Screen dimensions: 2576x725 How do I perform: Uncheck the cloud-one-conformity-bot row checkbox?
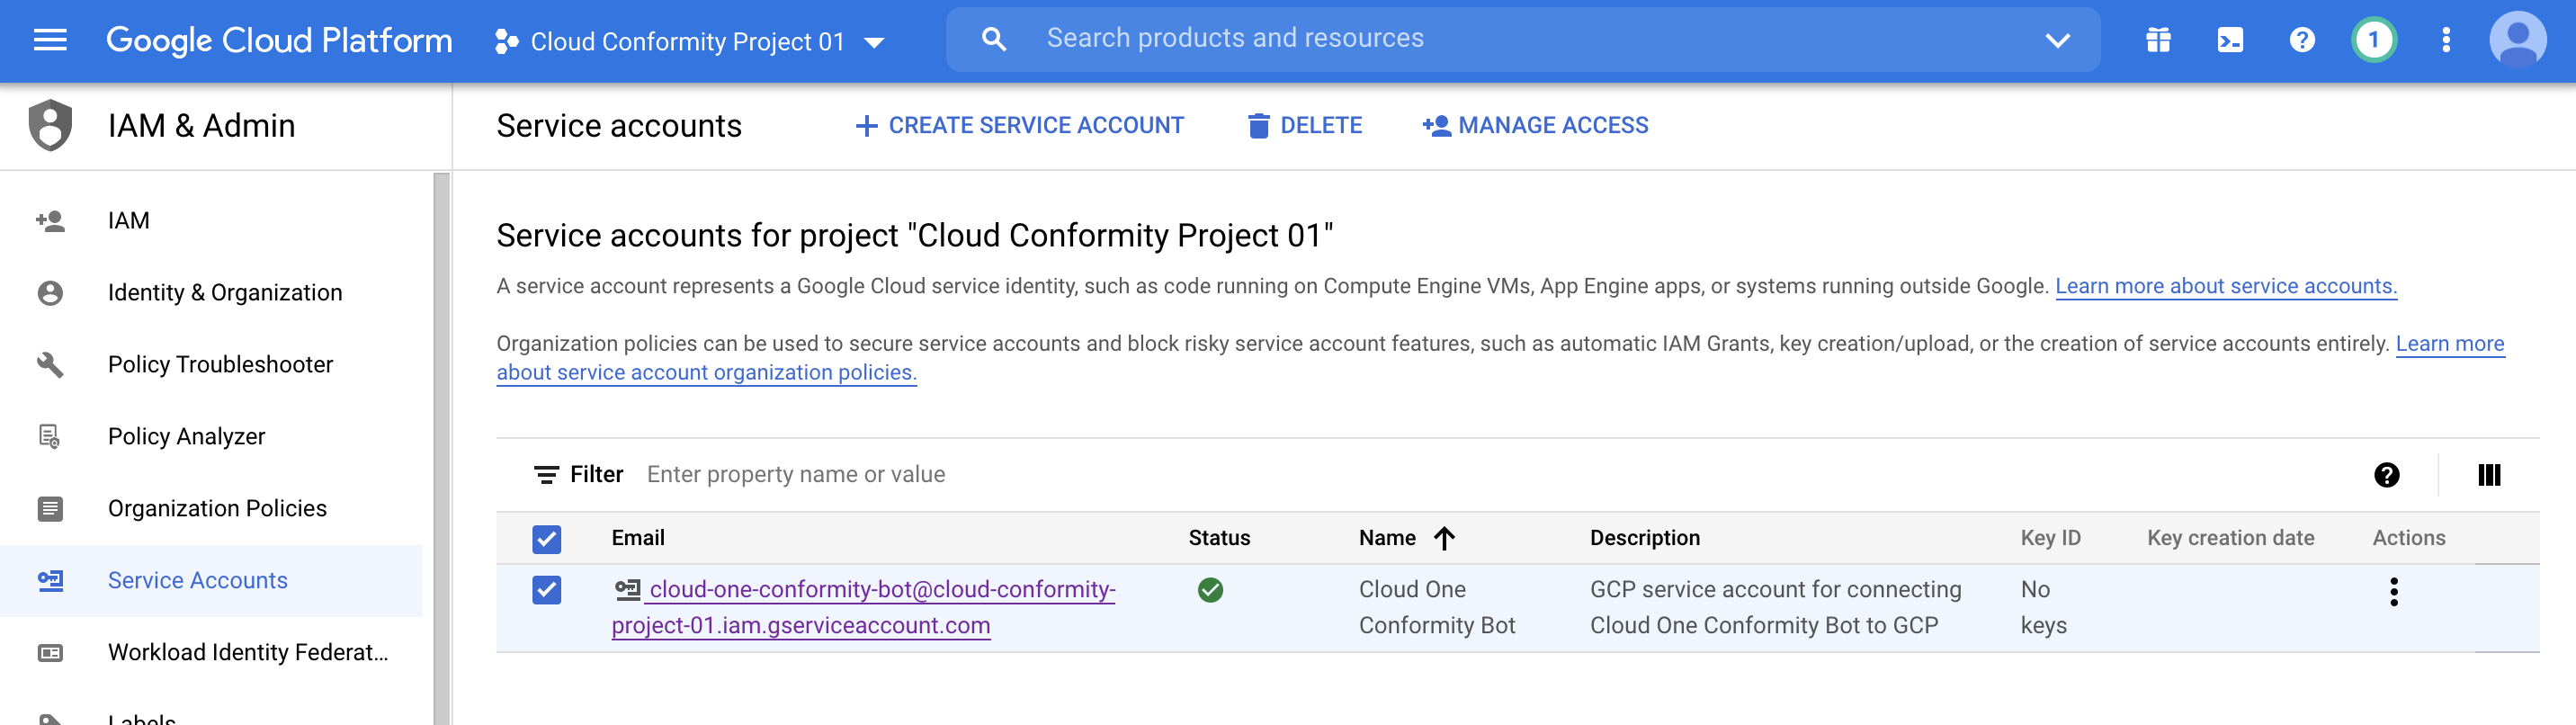[x=546, y=590]
